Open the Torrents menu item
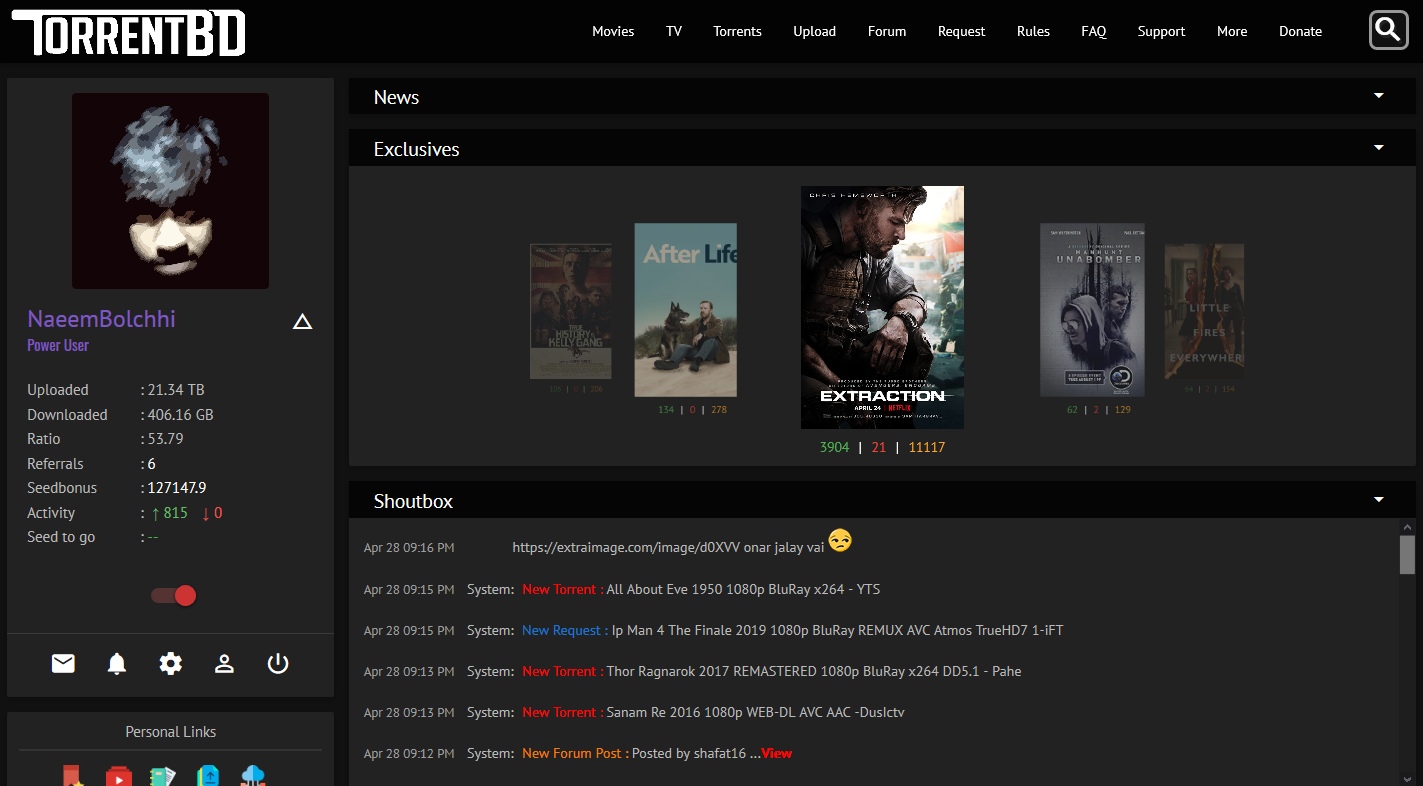The image size is (1423, 786). coord(737,31)
